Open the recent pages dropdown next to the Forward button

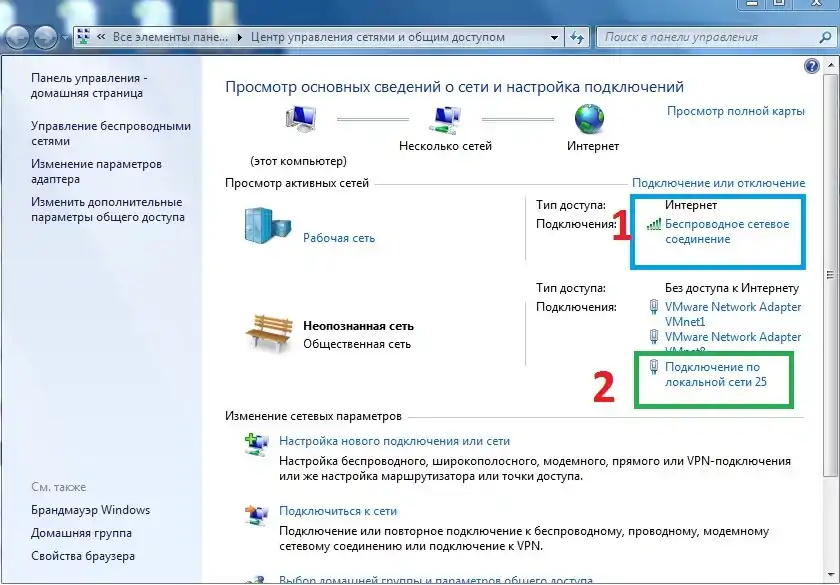tap(67, 39)
